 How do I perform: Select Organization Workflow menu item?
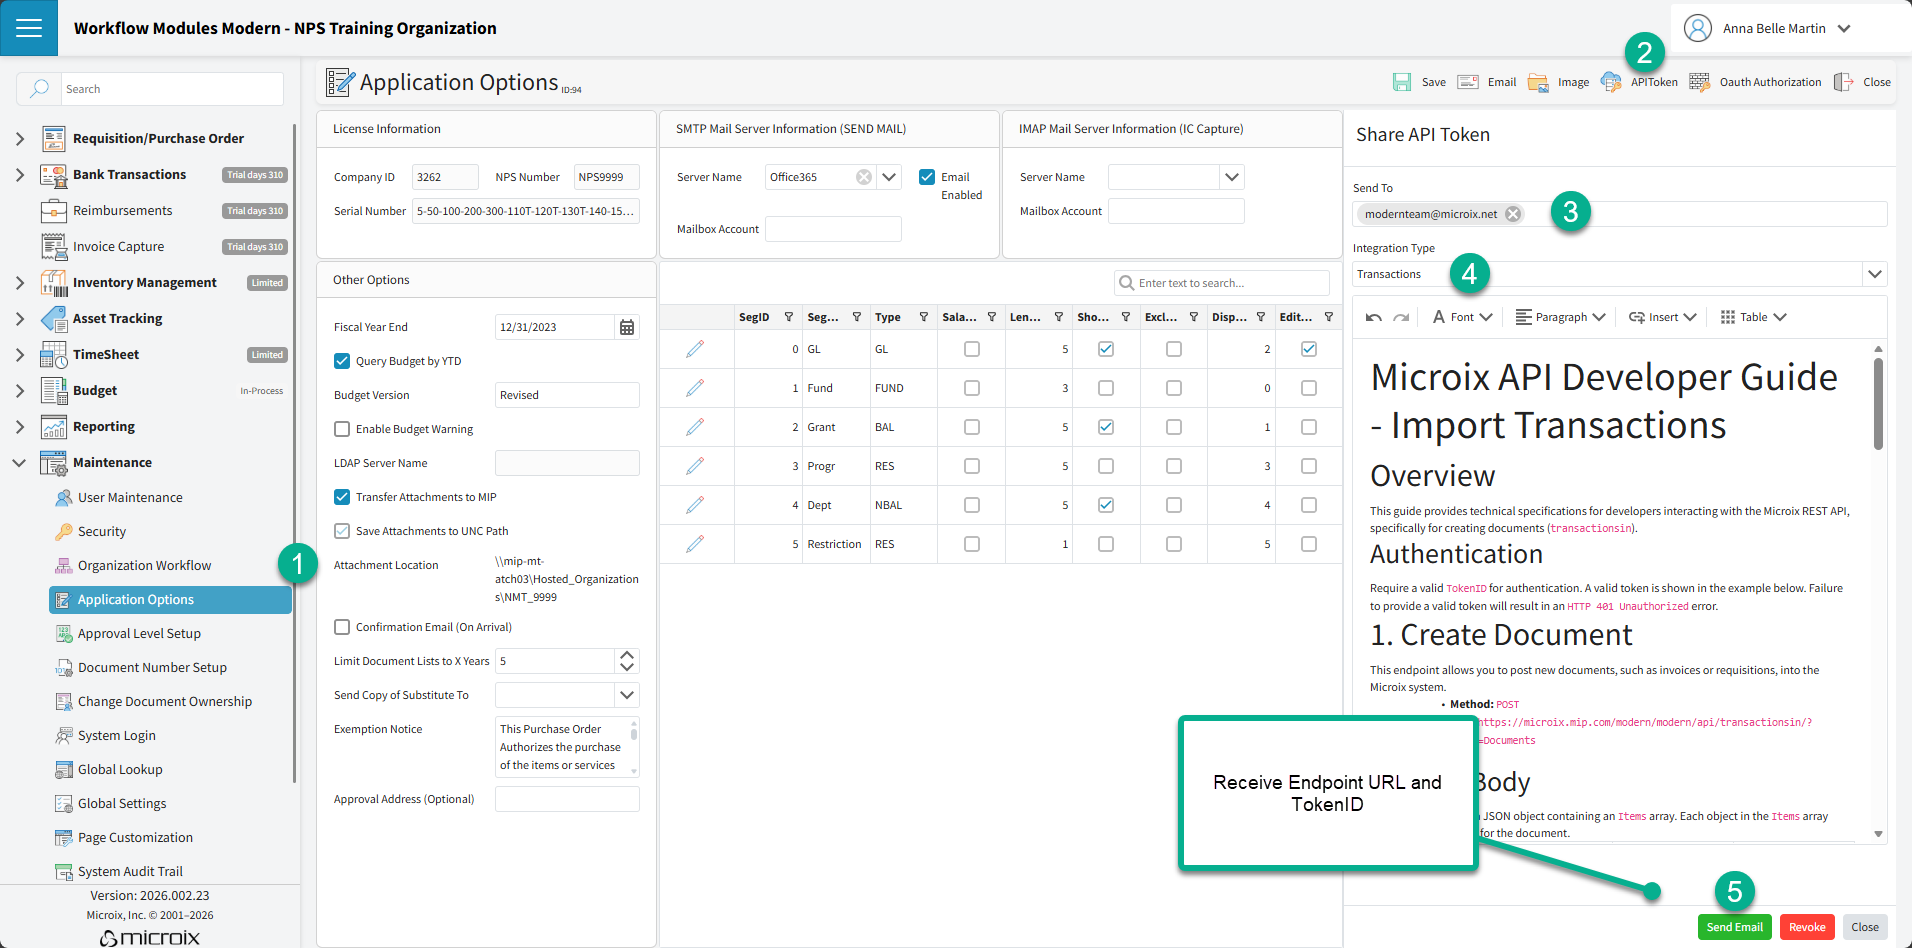coord(144,565)
